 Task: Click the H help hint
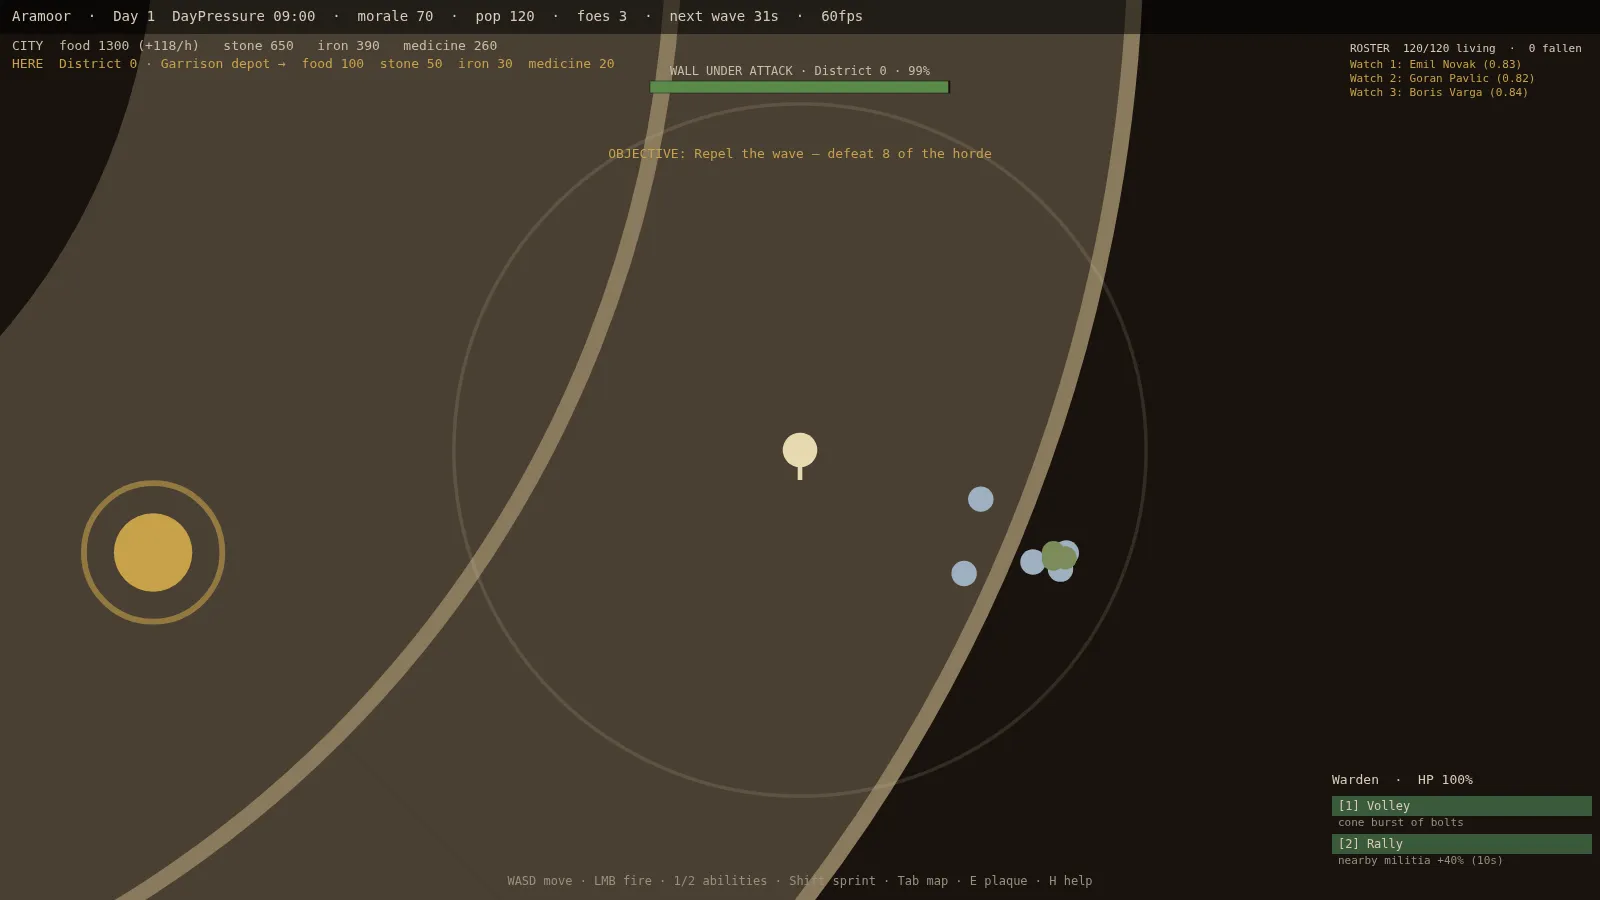(x=1071, y=881)
